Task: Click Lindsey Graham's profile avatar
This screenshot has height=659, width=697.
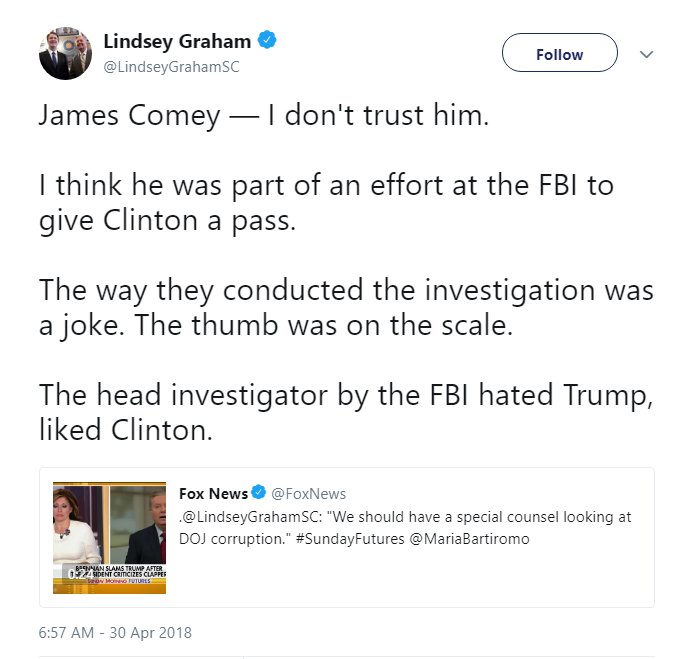Action: tap(66, 53)
